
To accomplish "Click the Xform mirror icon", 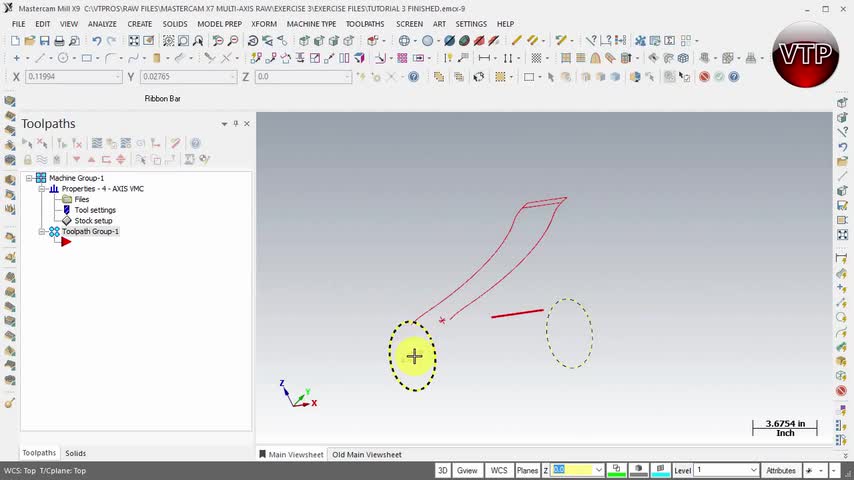I will pyautogui.click(x=344, y=58).
